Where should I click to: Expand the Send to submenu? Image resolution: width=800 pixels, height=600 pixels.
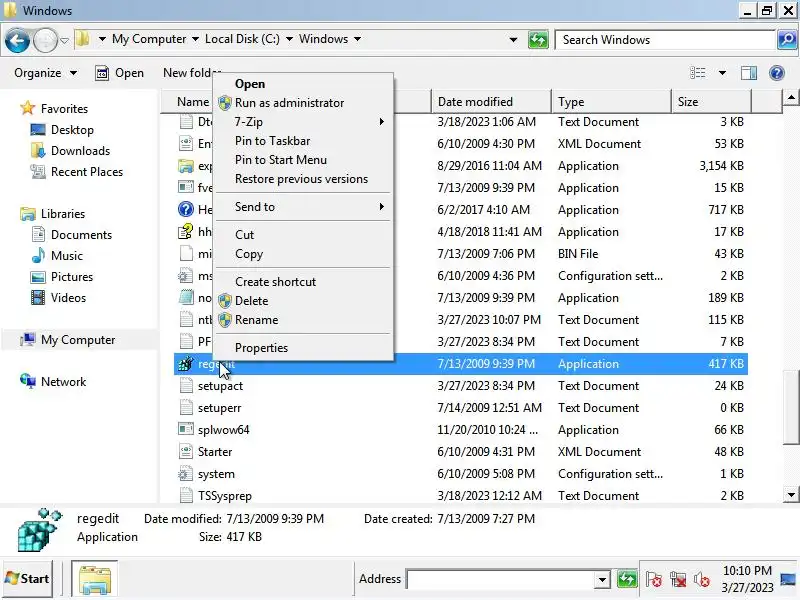tap(303, 207)
